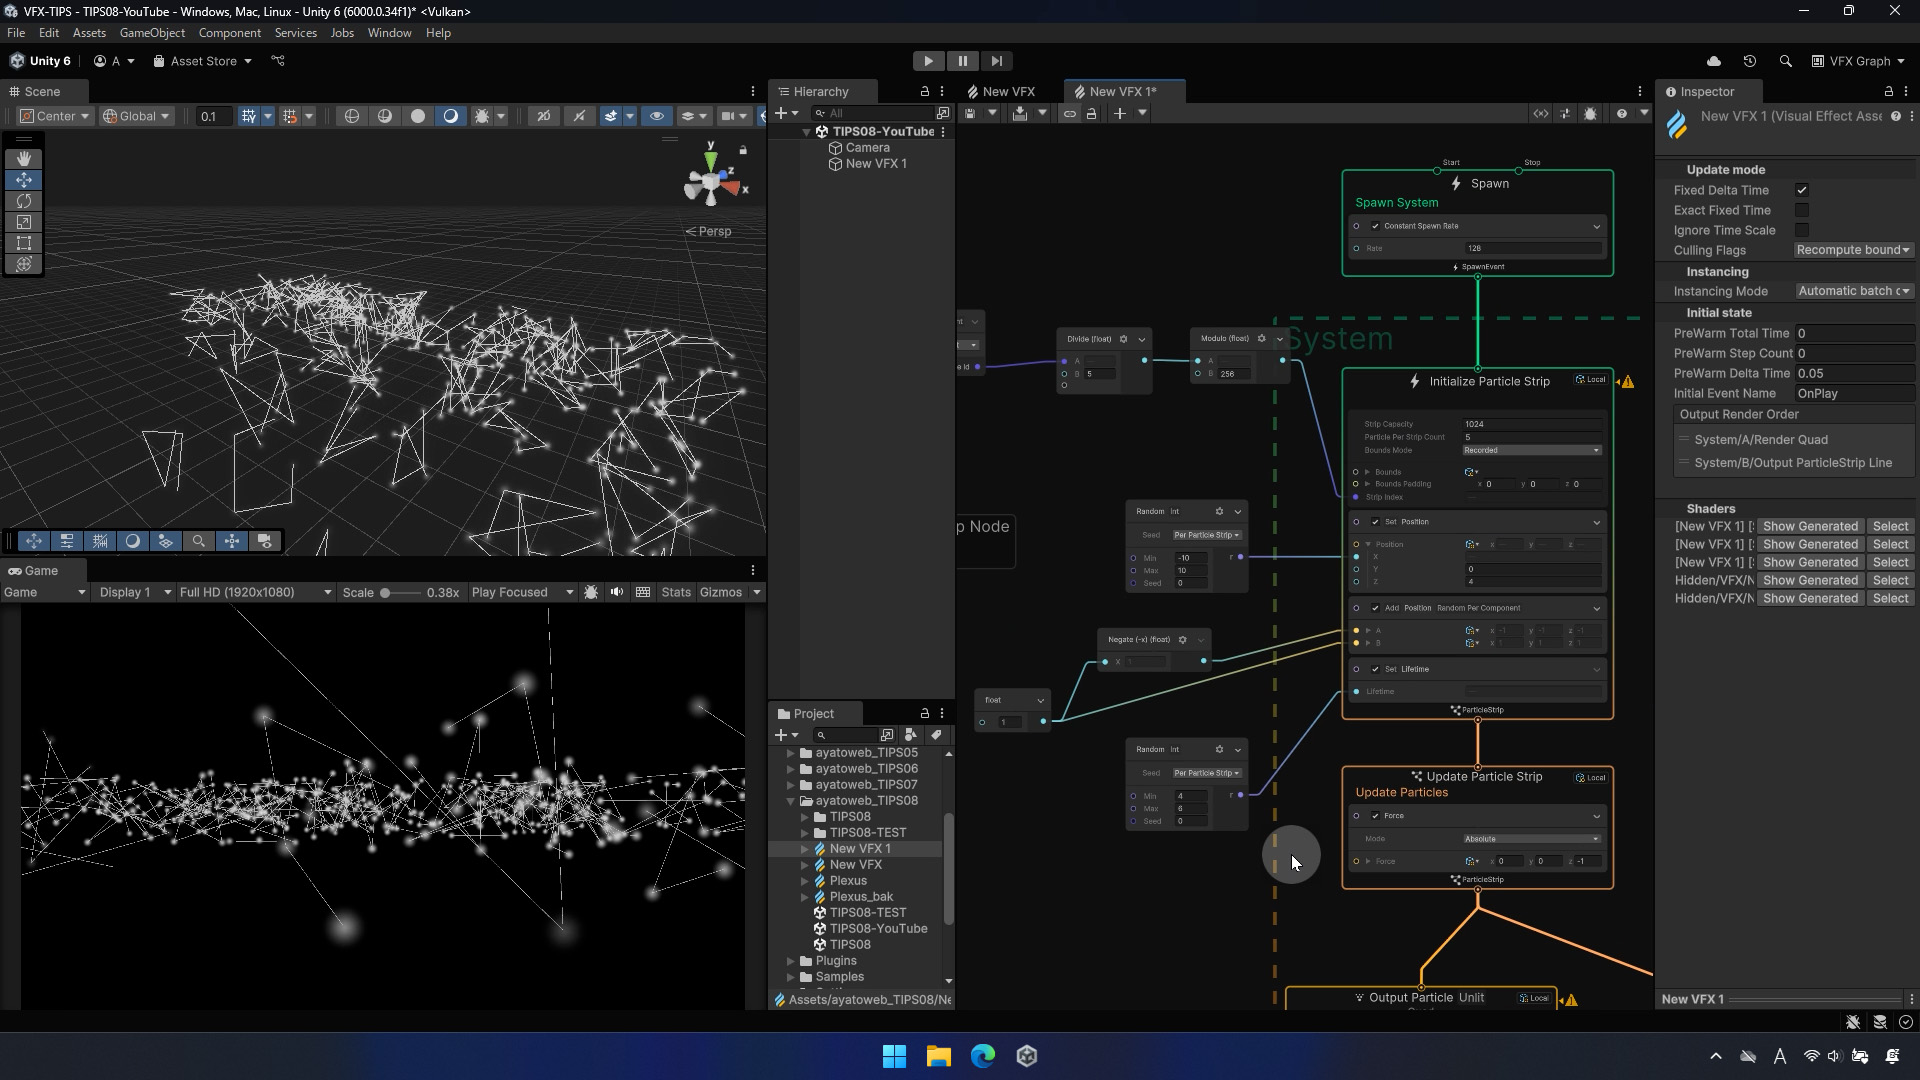This screenshot has height=1080, width=1920.
Task: Expand the ayatoweb_TIPS05 folder
Action: 791,753
